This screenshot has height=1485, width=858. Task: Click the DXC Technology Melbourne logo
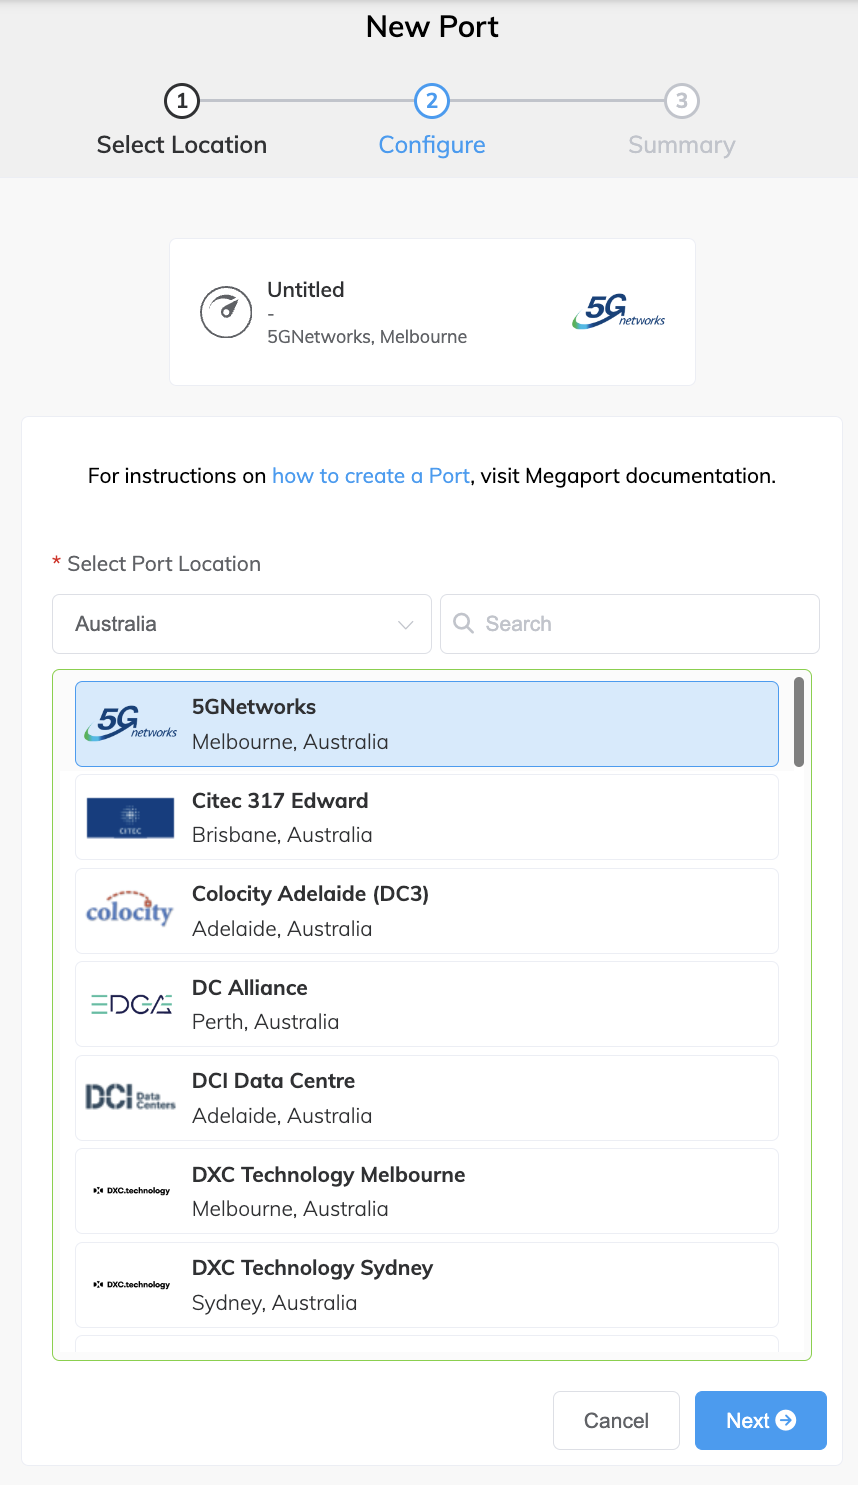131,1190
